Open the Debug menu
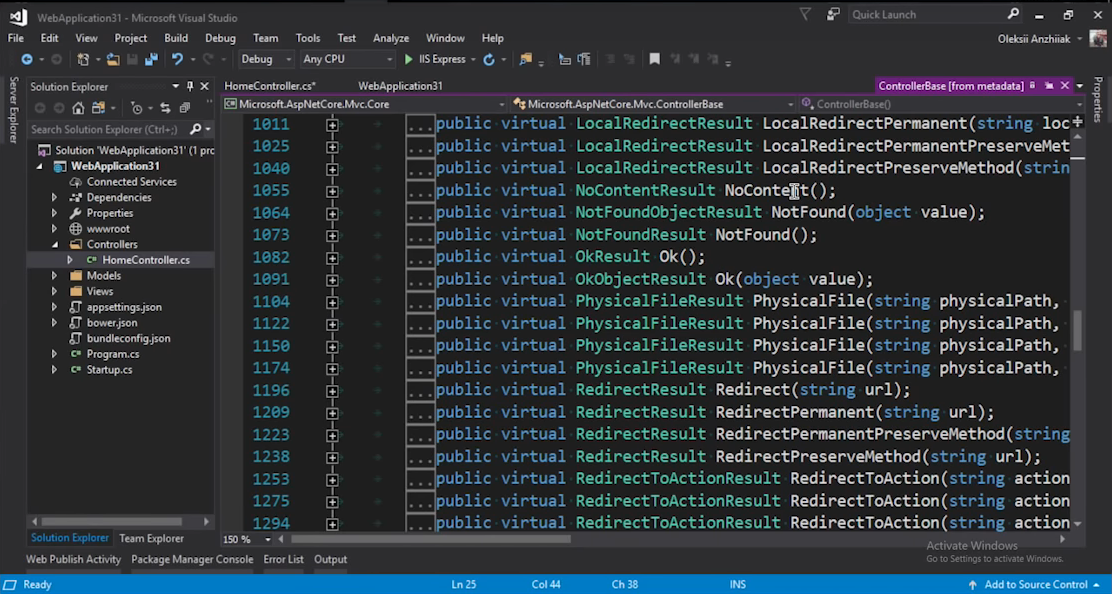The image size is (1112, 594). coord(221,38)
